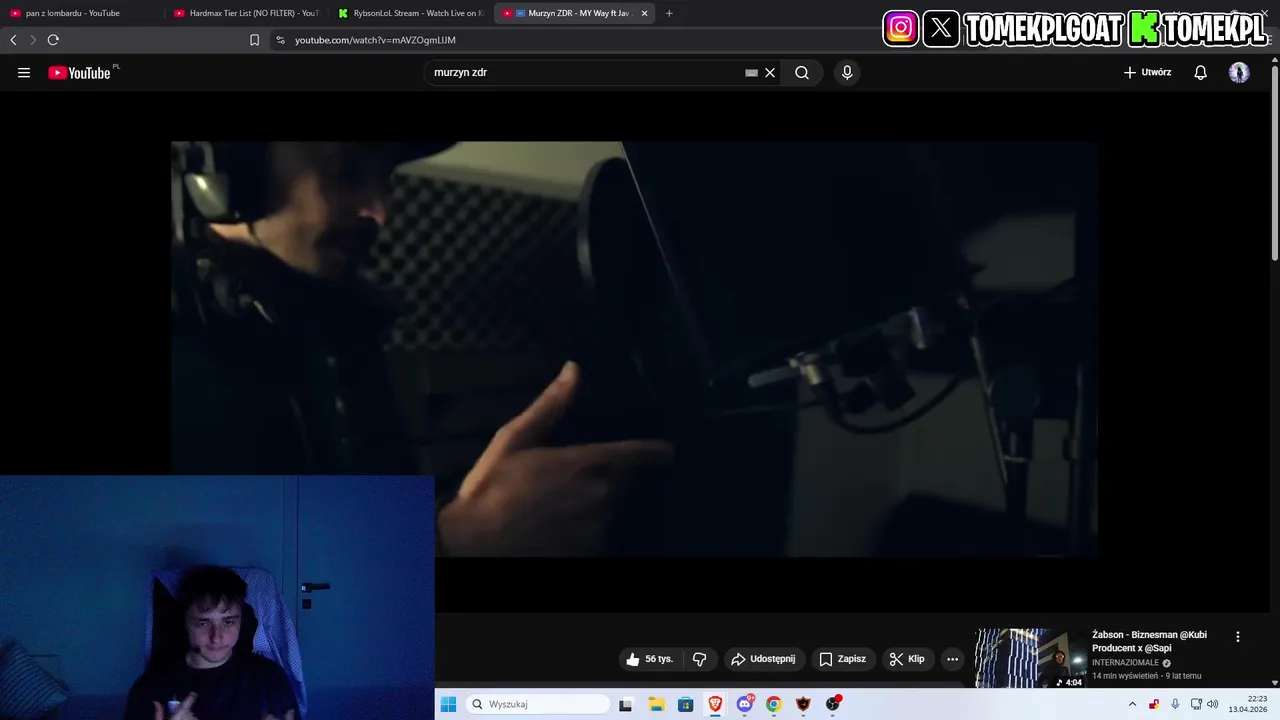Switch to Hardmax Tier List tab
The height and width of the screenshot is (720, 1280).
pyautogui.click(x=247, y=13)
